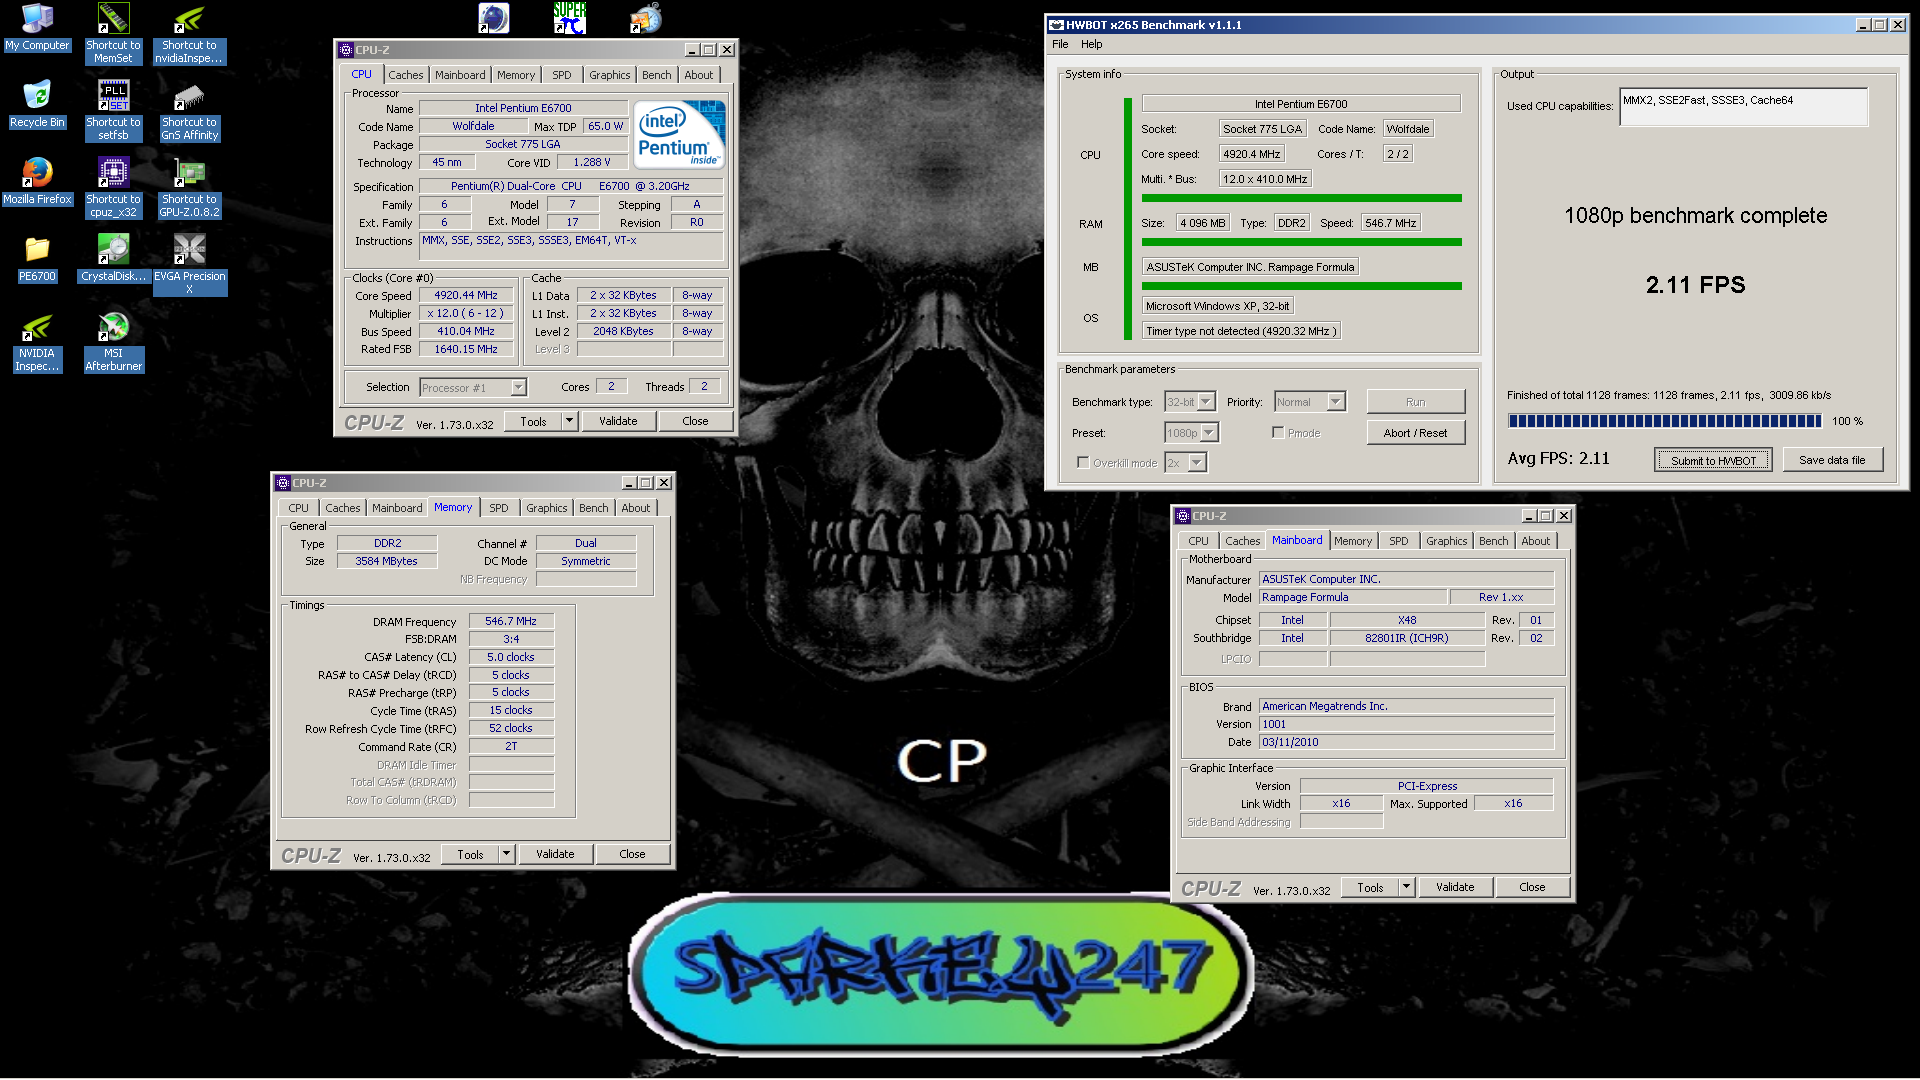Open the Overkill 2x dropdown
This screenshot has height=1080, width=1920.
click(1197, 463)
